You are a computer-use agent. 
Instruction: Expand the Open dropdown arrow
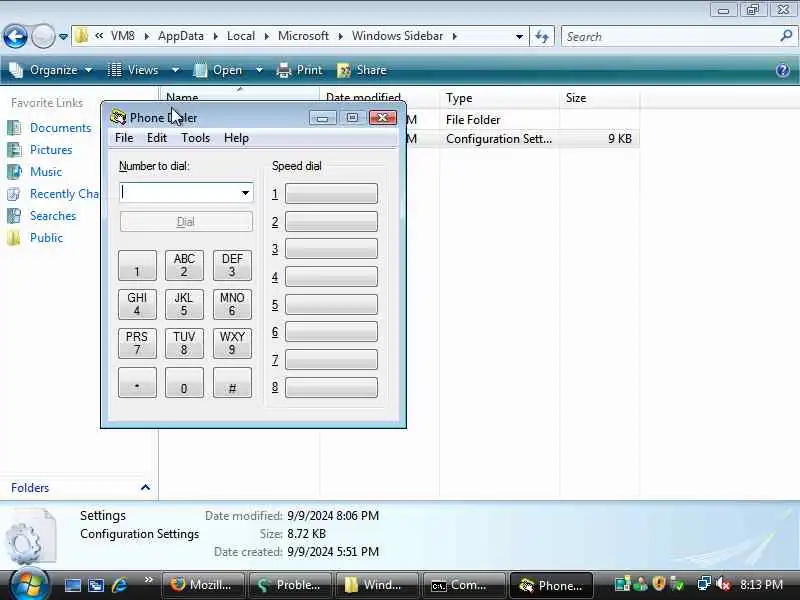259,70
